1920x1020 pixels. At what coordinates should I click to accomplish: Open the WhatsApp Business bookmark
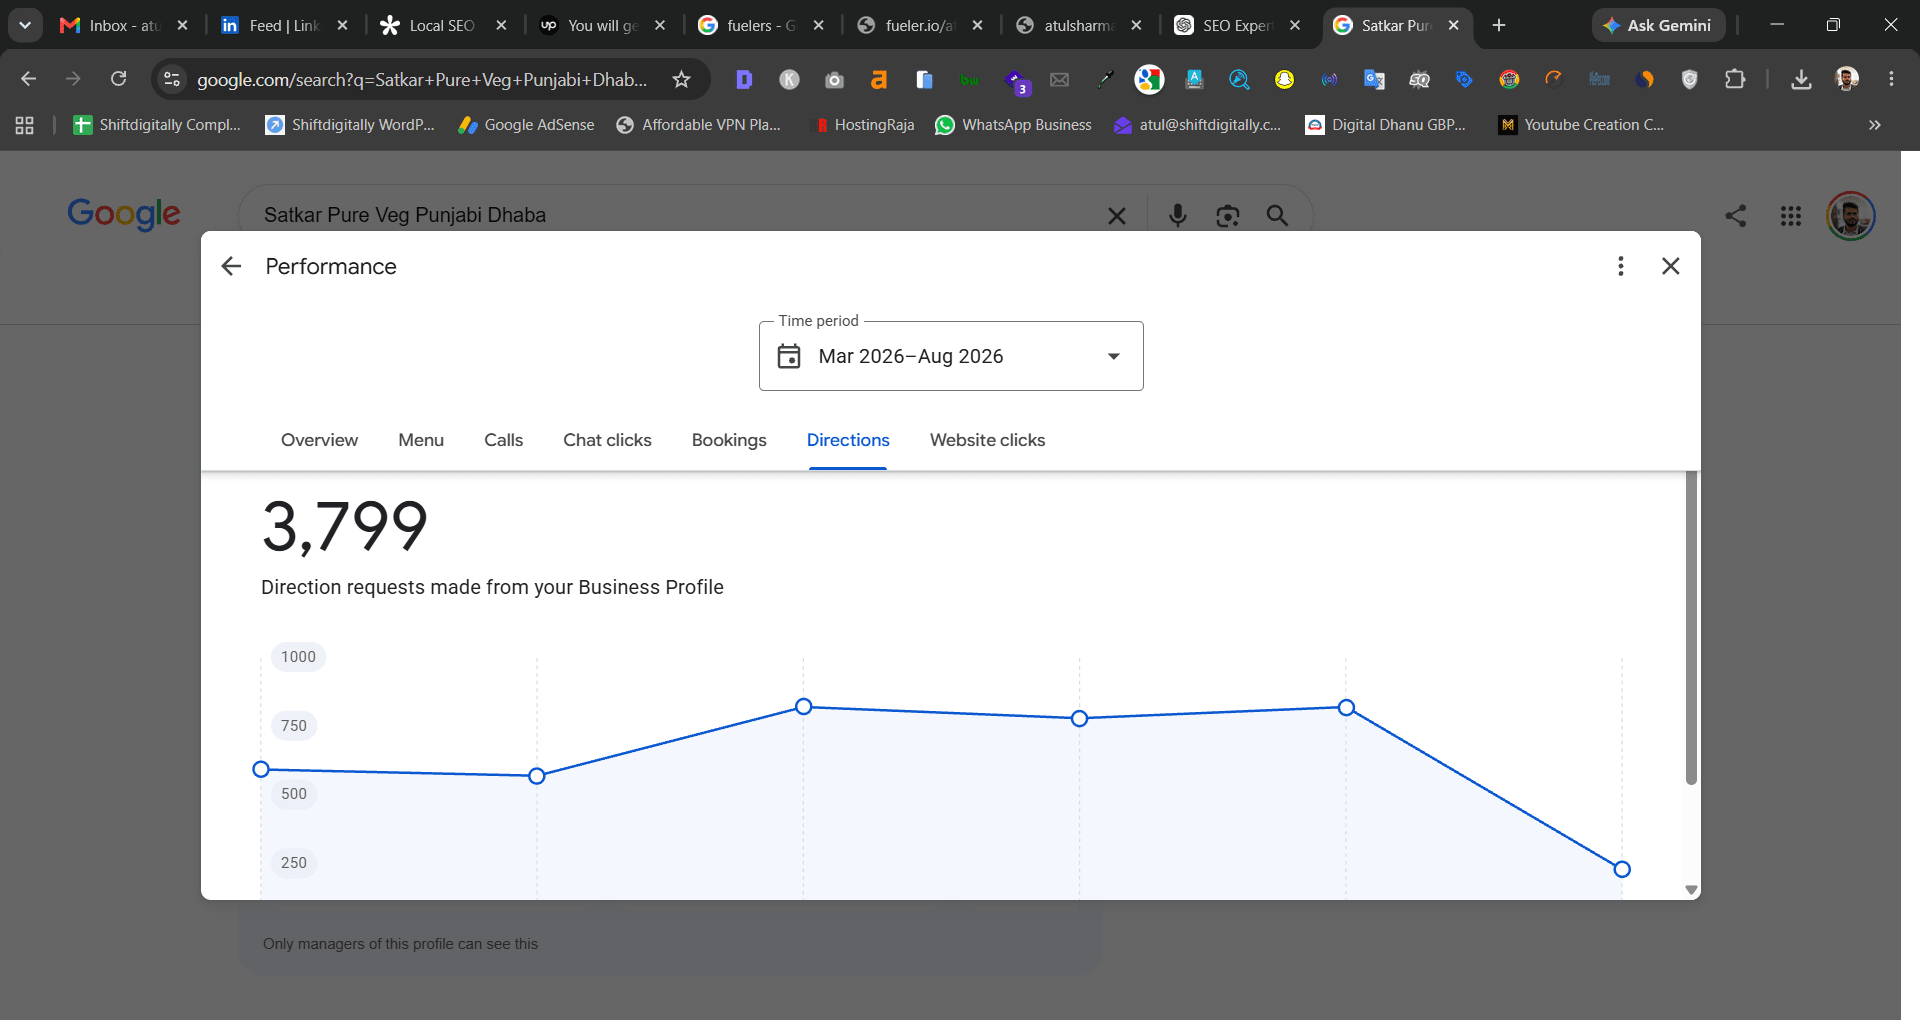[x=1013, y=125]
